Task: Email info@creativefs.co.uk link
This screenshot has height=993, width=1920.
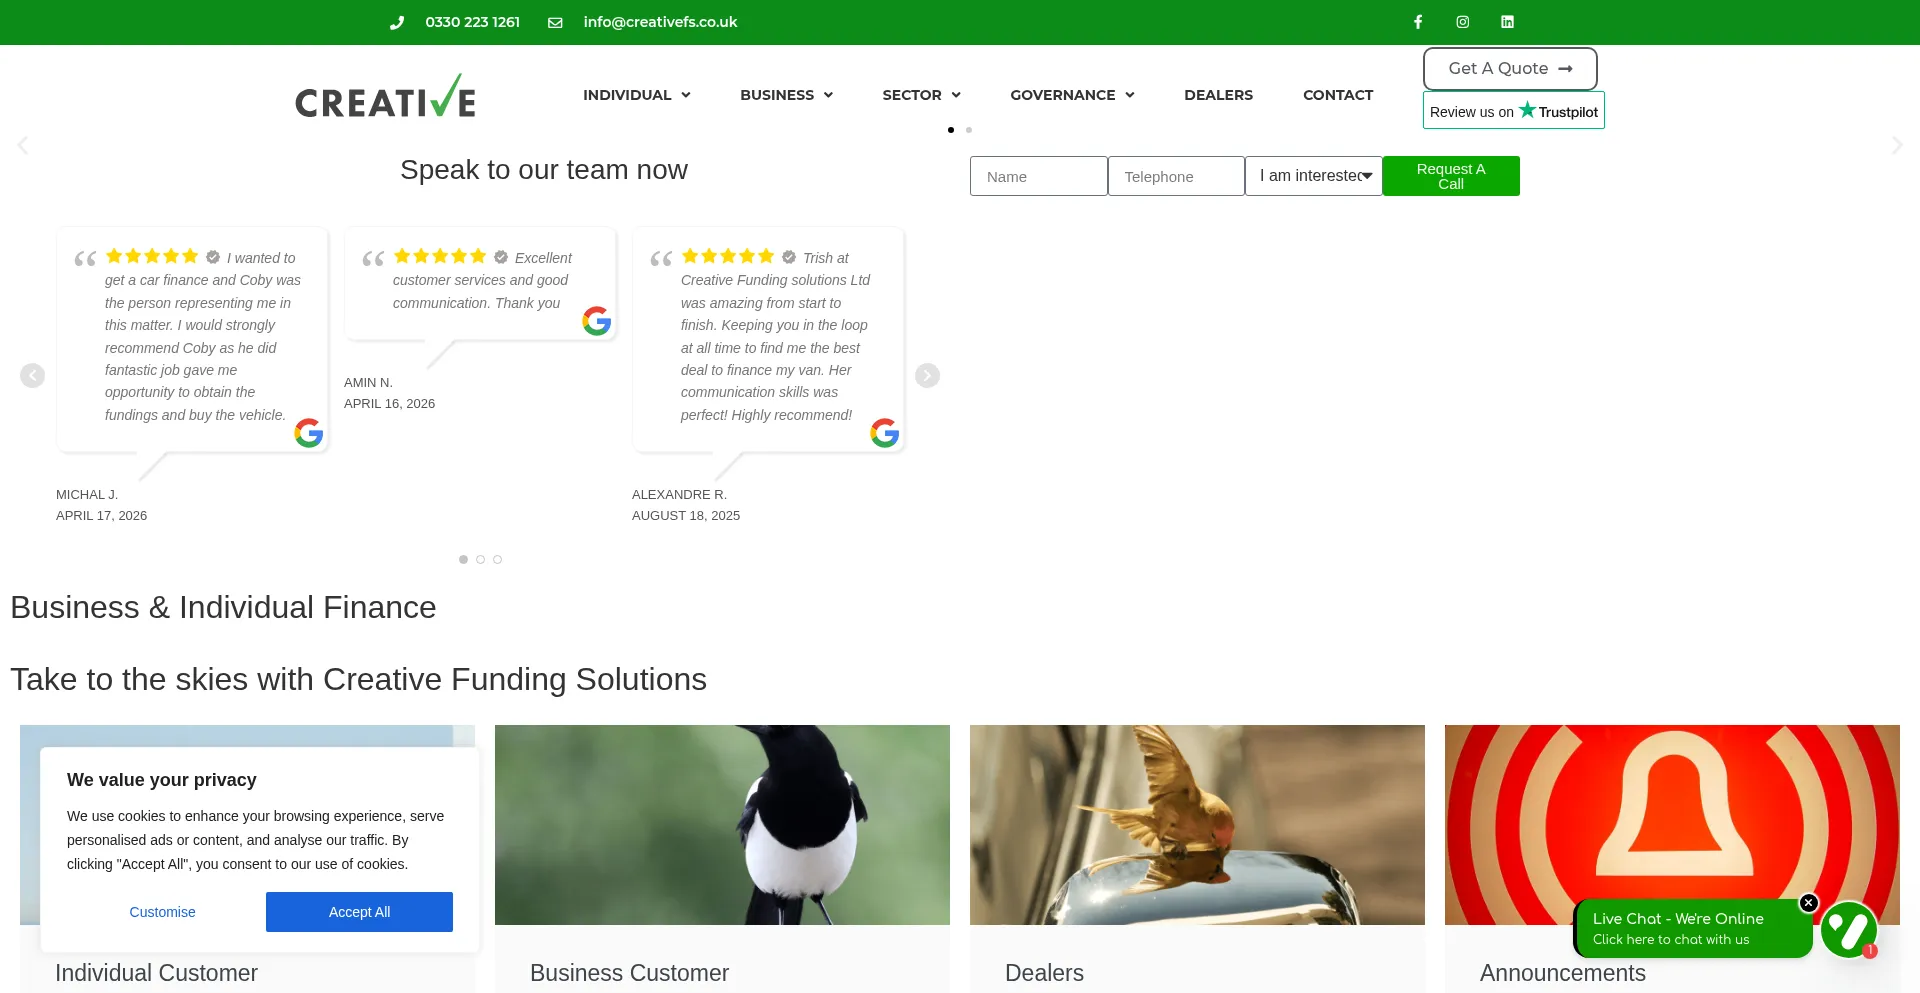Action: [660, 22]
